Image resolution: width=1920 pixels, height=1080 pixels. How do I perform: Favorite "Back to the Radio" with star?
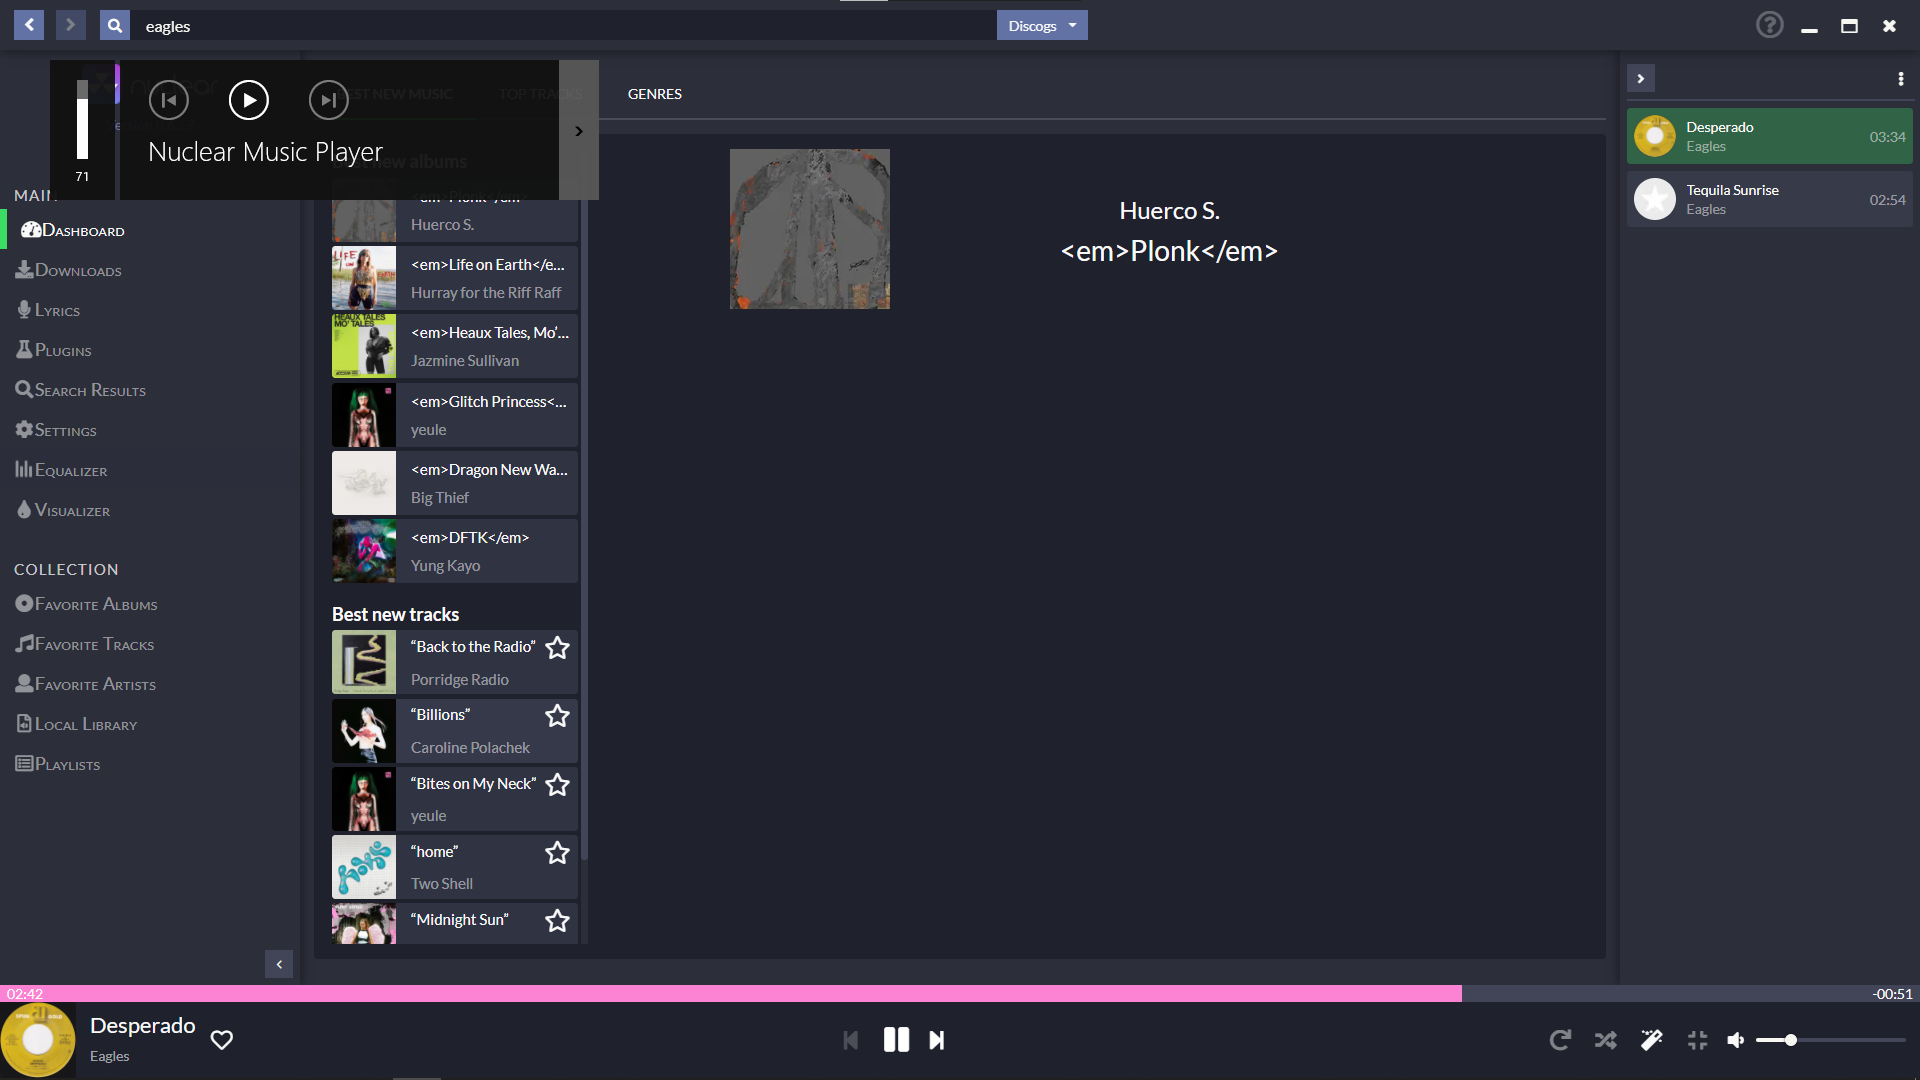[557, 648]
